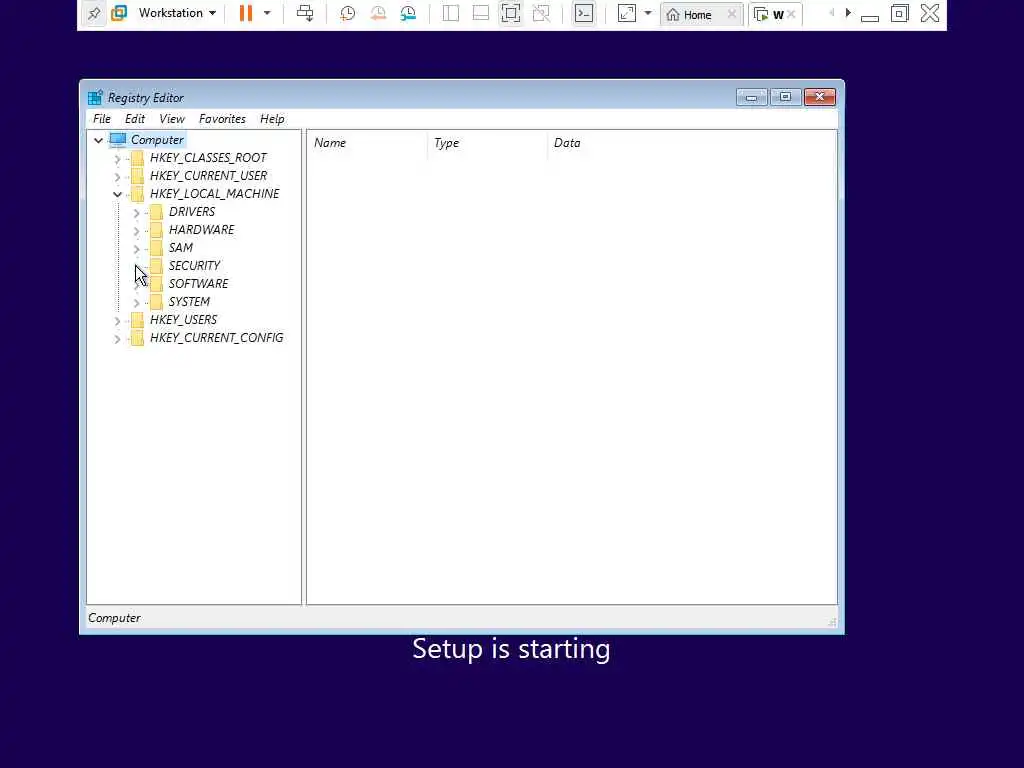Select HKEY_CURRENT_CONFIG in the tree
Image resolution: width=1024 pixels, height=768 pixels.
[x=216, y=337]
